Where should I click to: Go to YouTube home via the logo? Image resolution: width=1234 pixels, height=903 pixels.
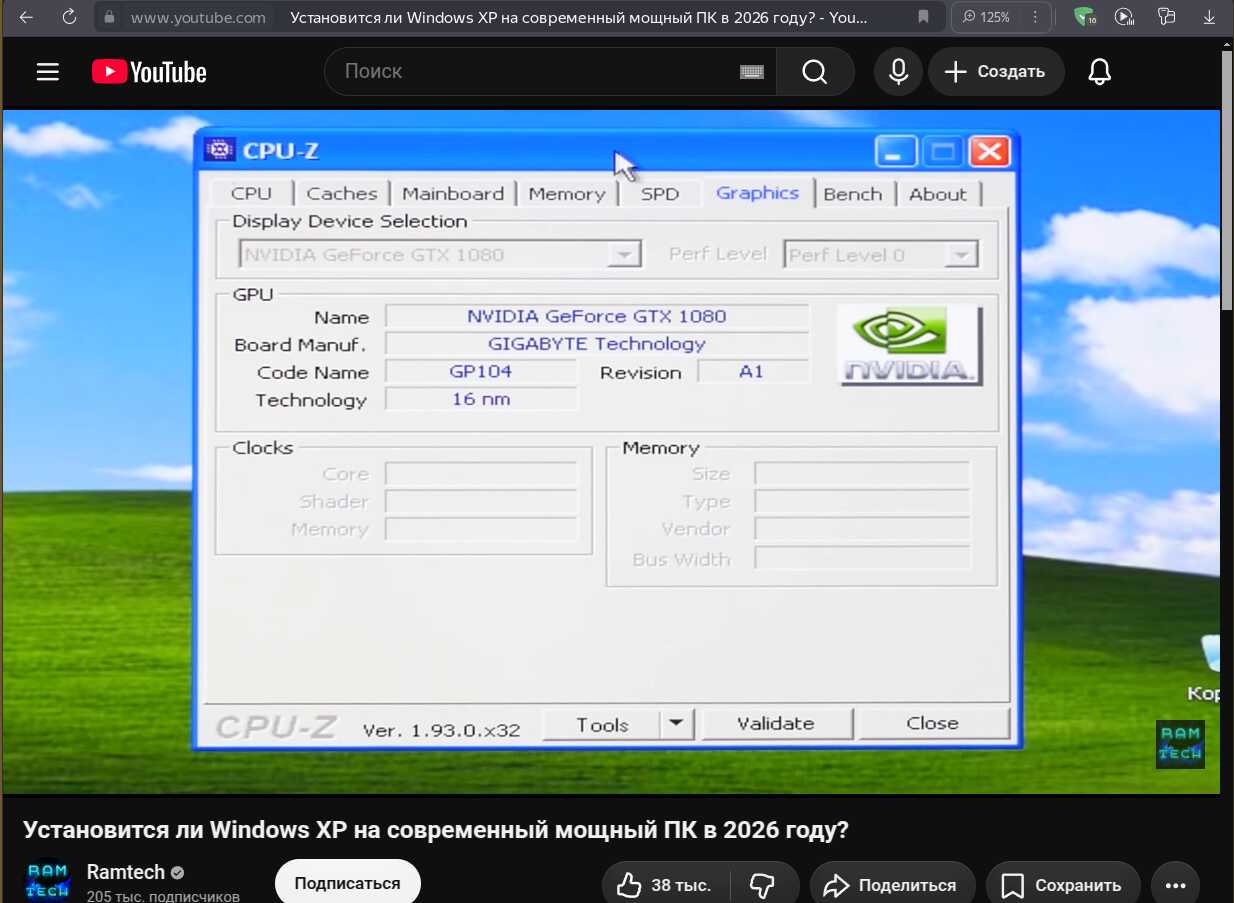[149, 72]
